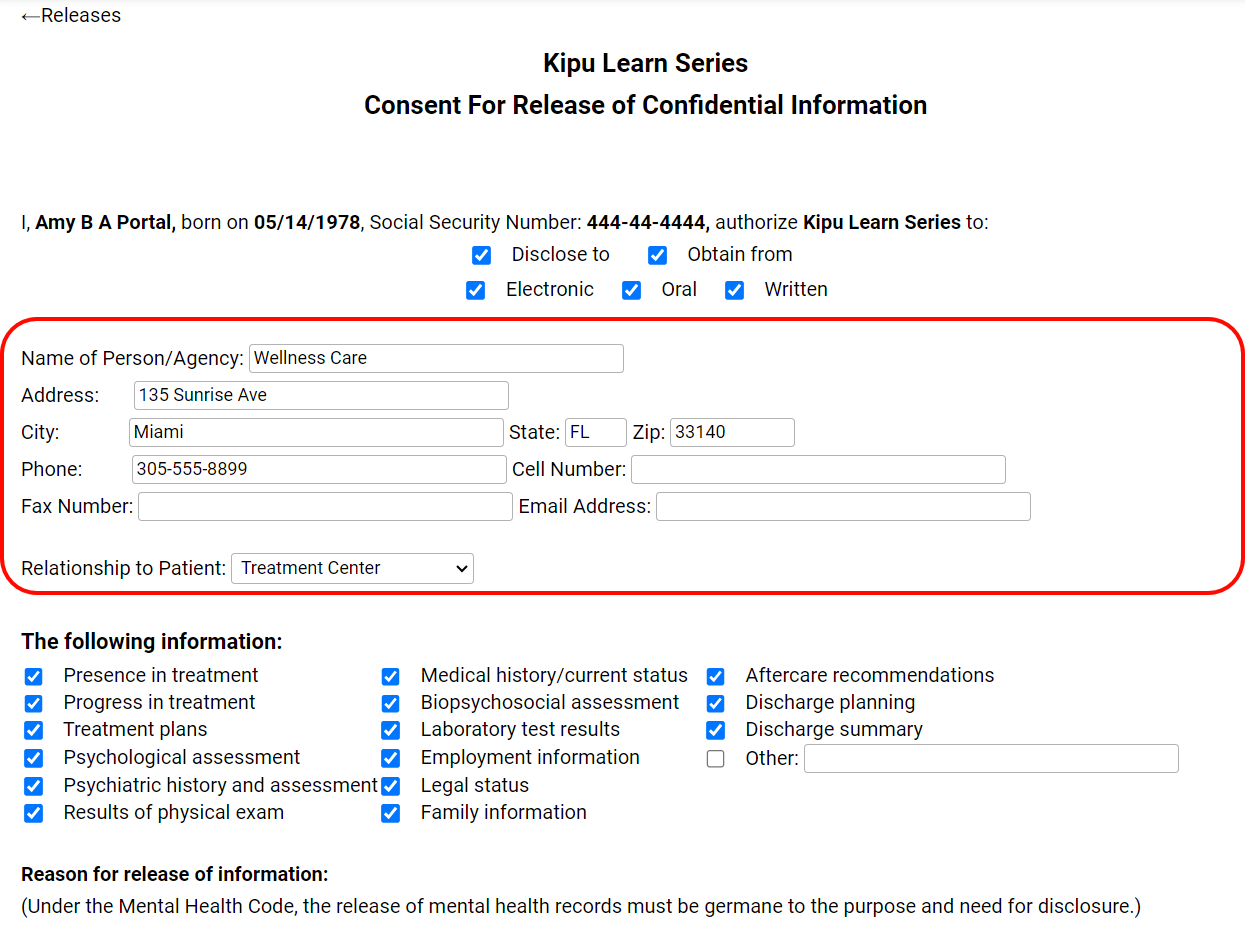Focus the Fax Number field
The width and height of the screenshot is (1245, 944).
(x=325, y=506)
